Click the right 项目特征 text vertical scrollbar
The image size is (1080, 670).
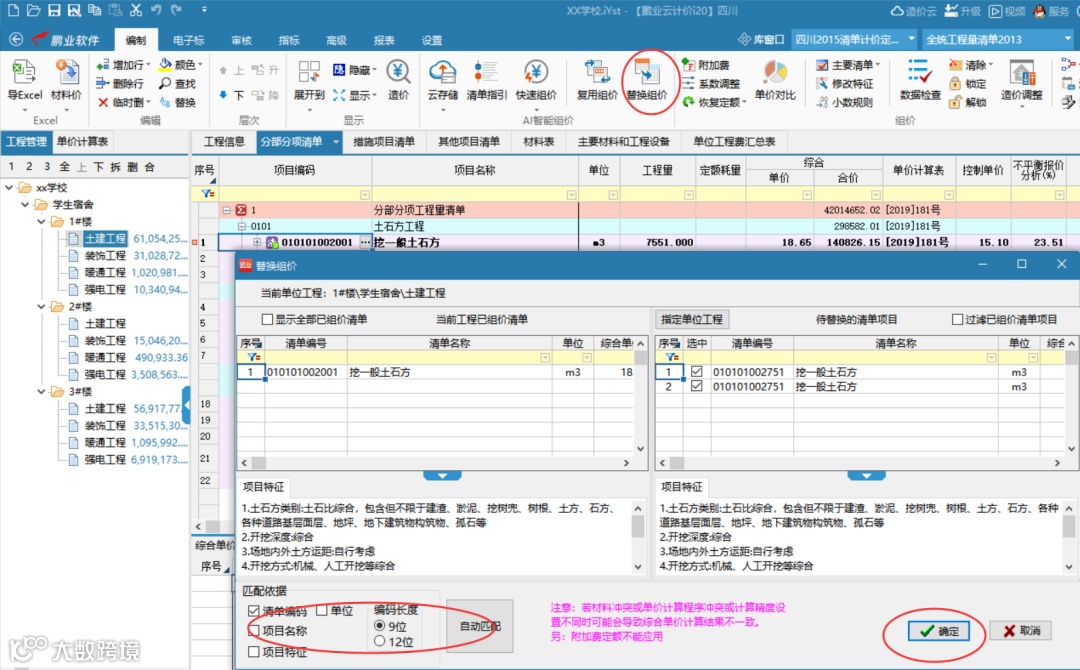[x=1068, y=537]
